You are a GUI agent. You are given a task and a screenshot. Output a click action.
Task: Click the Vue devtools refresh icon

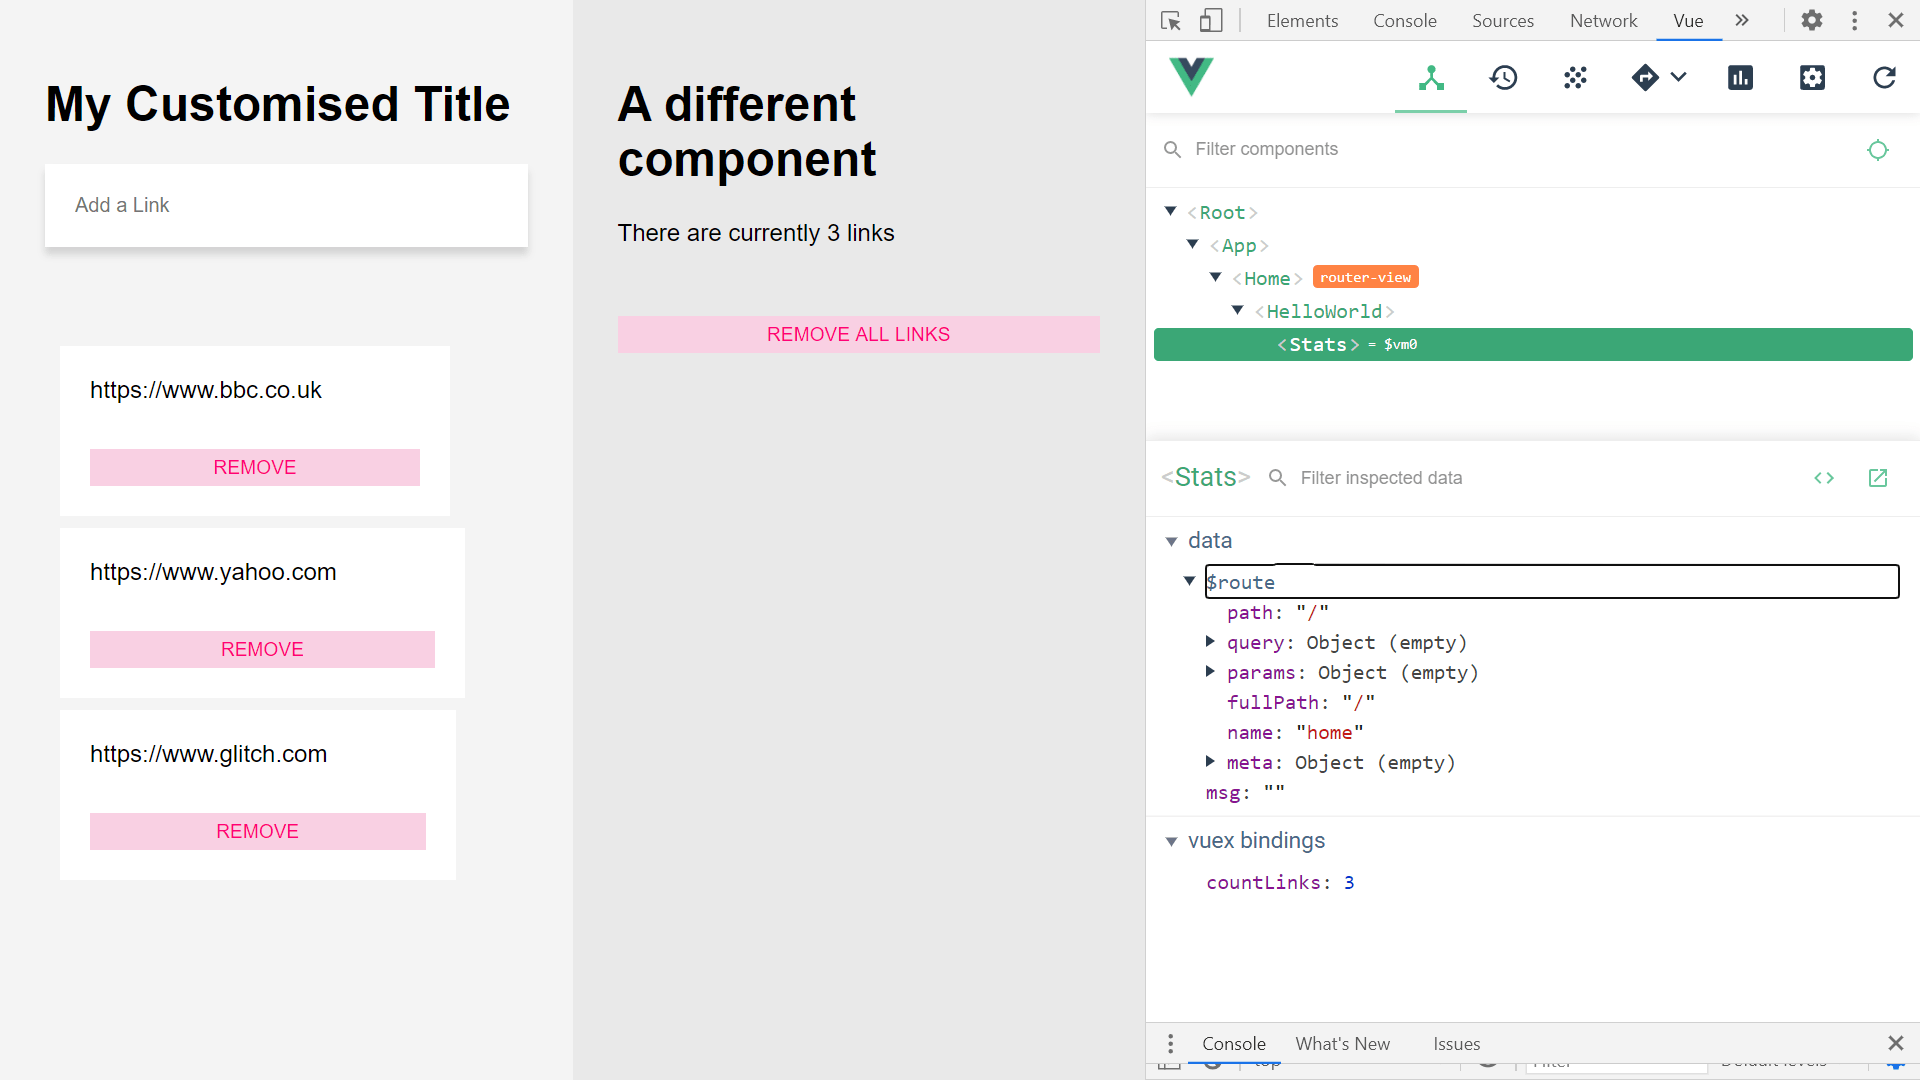pos(1884,78)
